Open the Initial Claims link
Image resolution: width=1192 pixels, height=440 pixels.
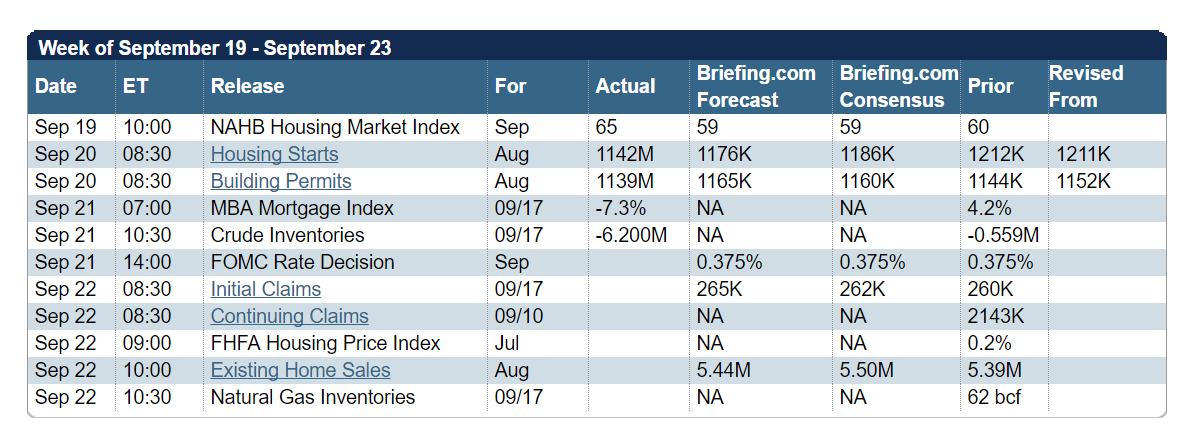point(266,290)
